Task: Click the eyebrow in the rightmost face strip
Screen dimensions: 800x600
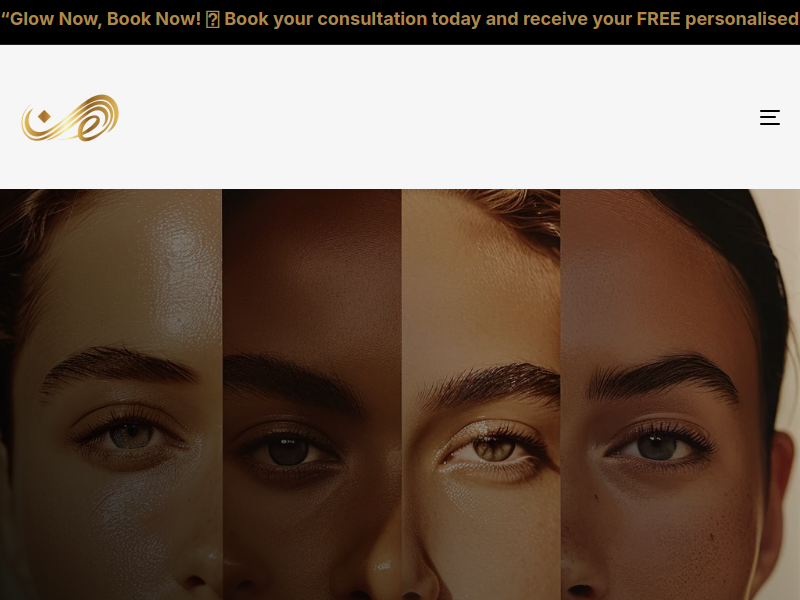Action: (x=663, y=378)
